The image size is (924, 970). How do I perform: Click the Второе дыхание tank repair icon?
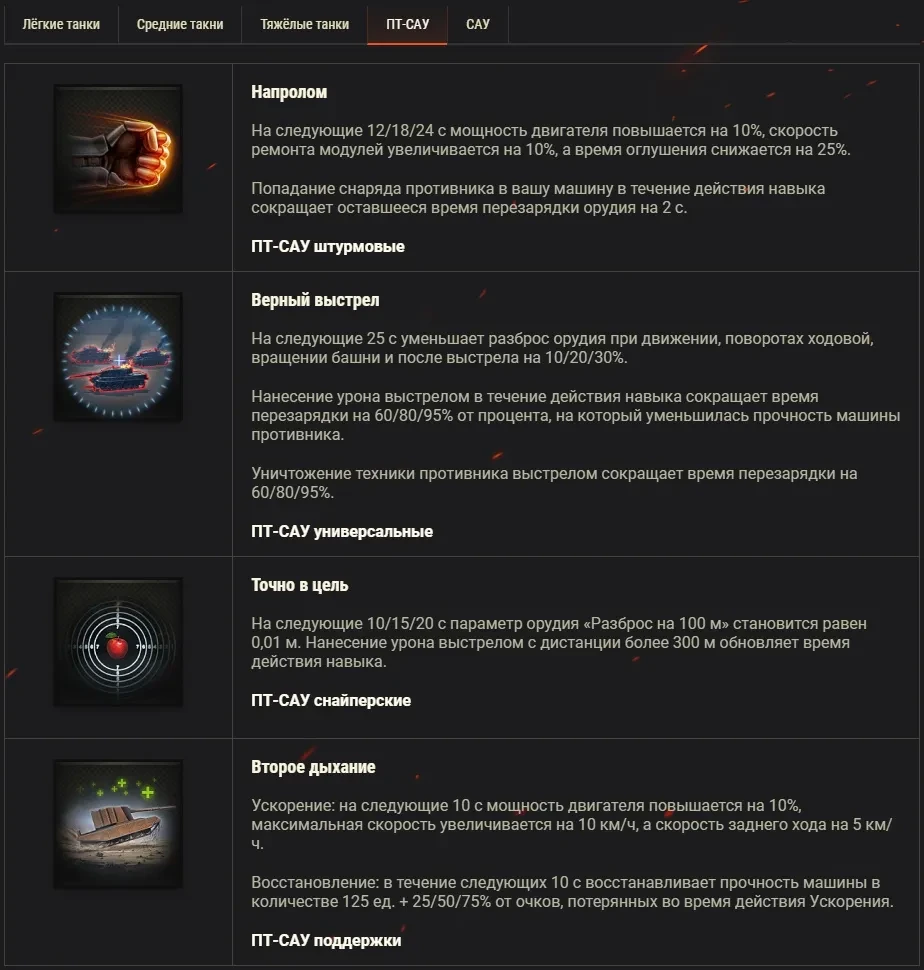[118, 824]
